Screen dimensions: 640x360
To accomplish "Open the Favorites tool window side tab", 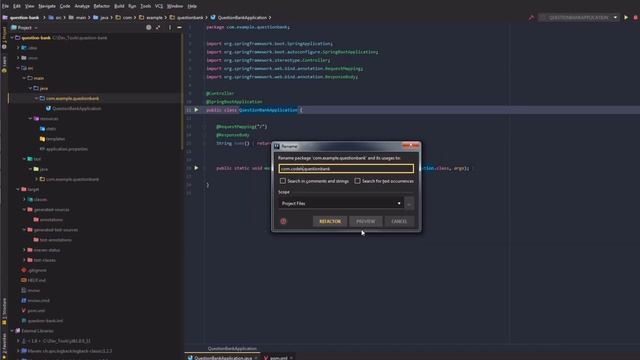I will tap(4, 346).
